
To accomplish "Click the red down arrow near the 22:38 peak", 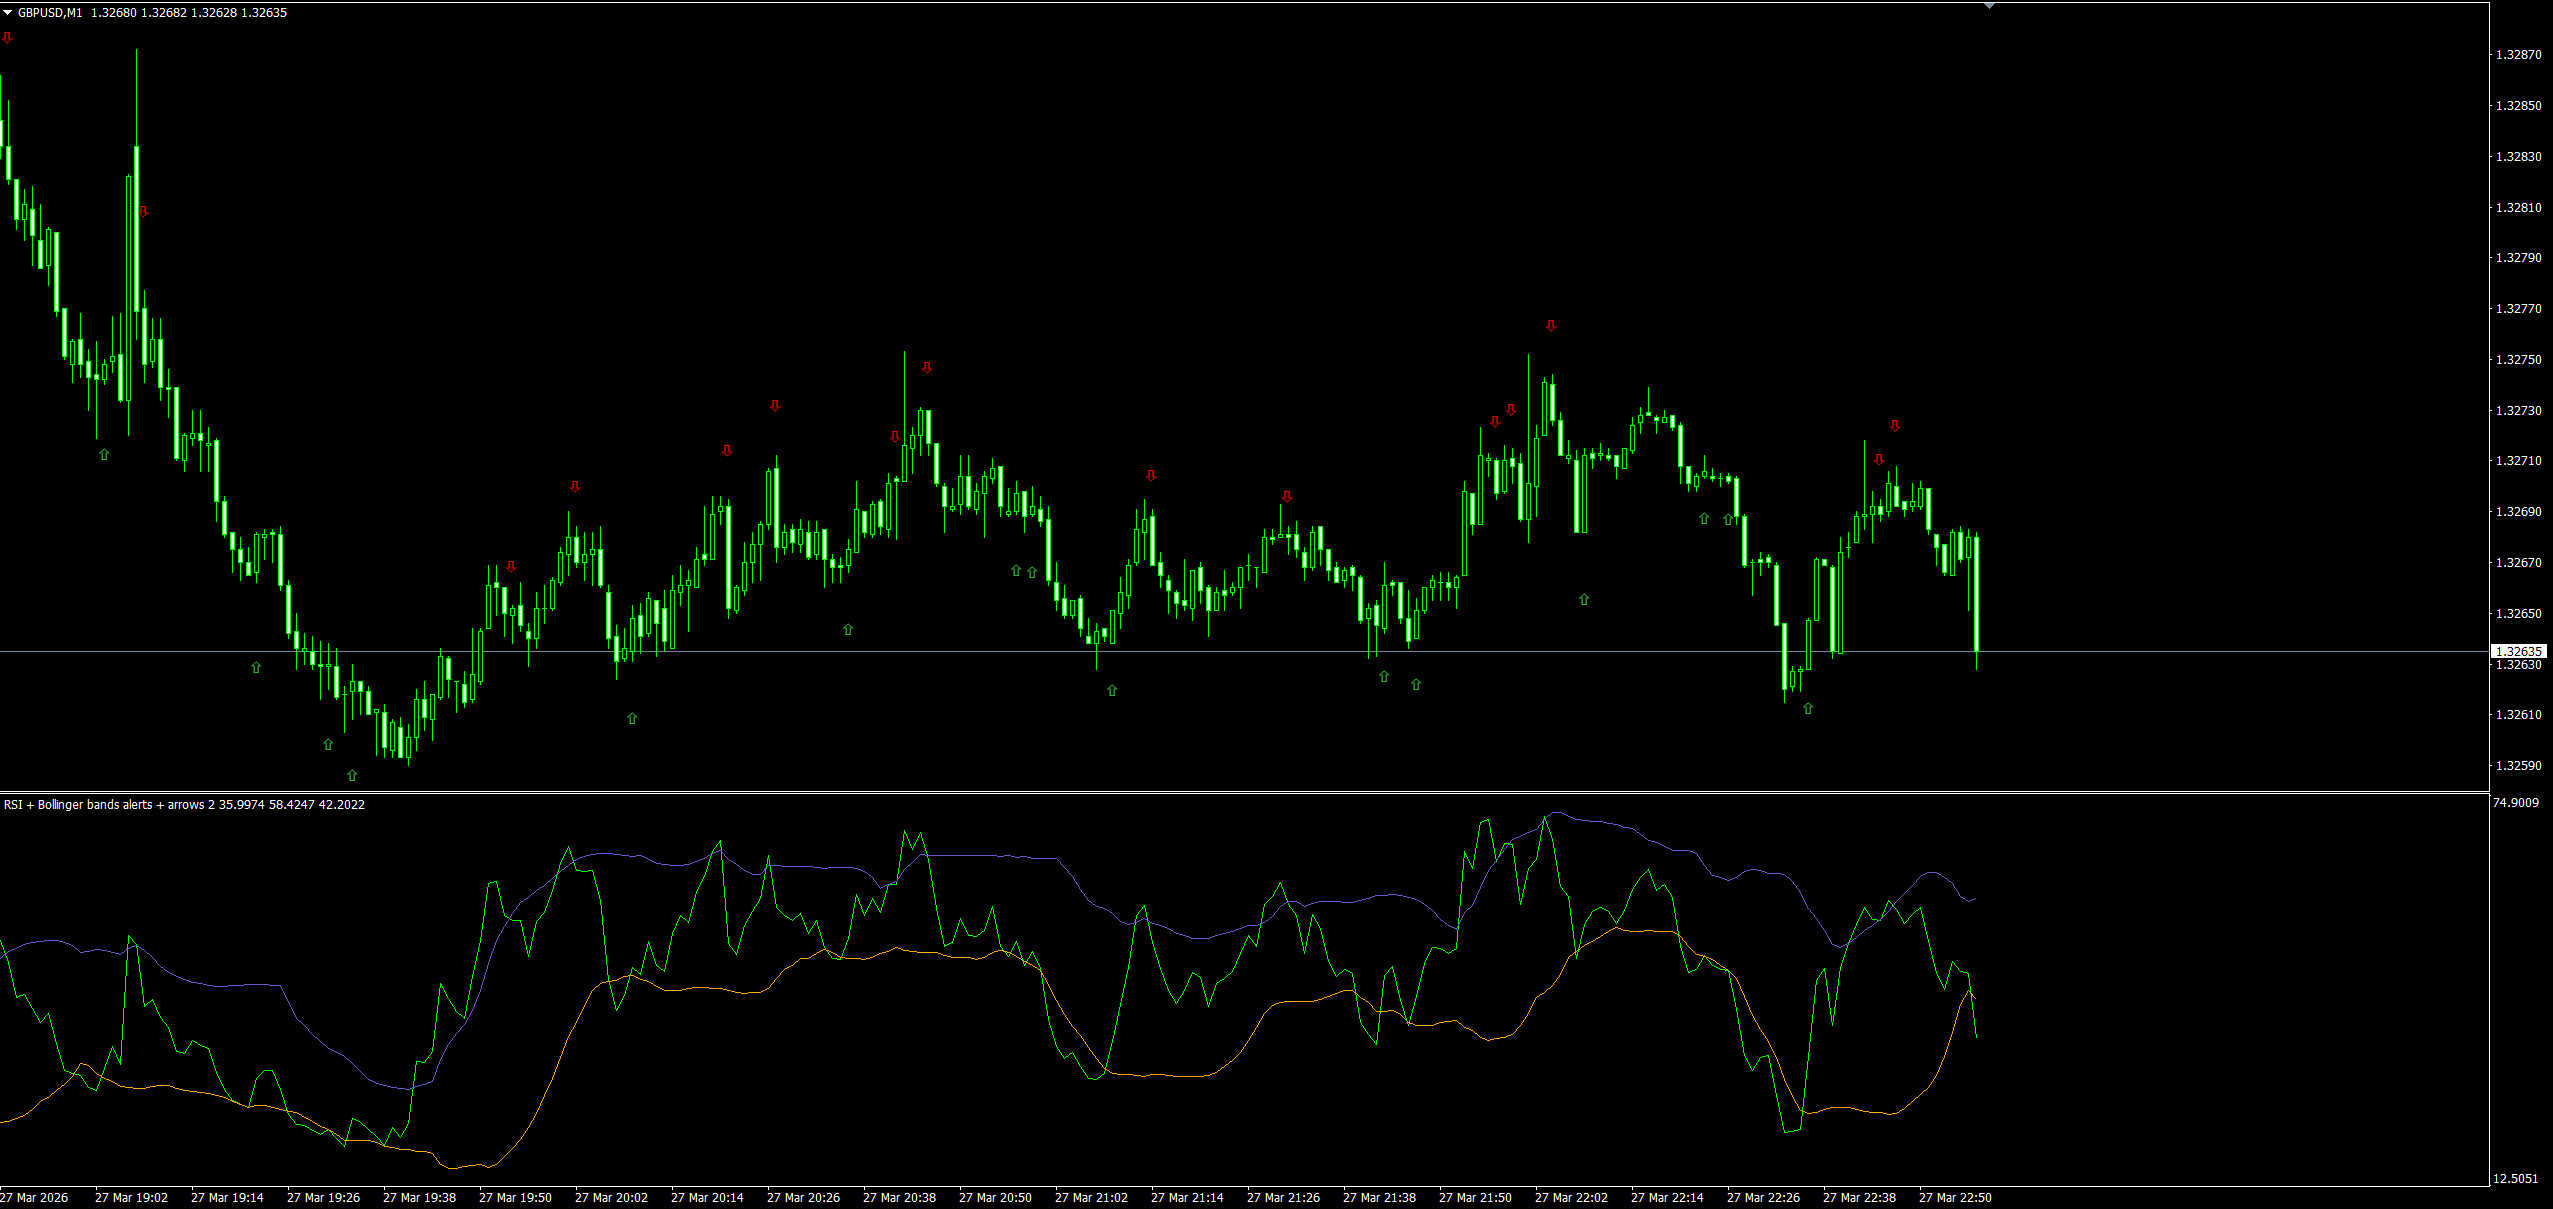I will [x=1895, y=424].
